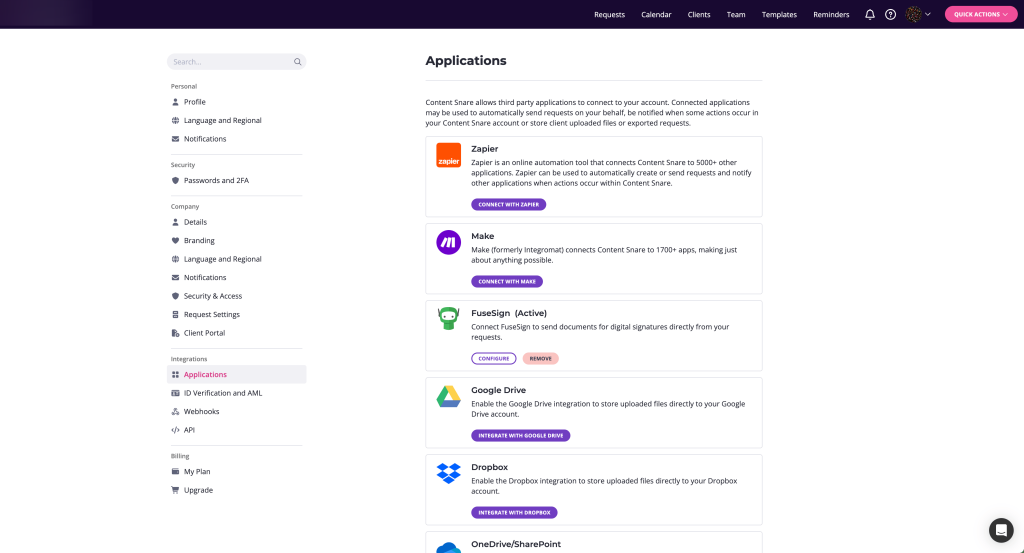This screenshot has width=1024, height=553.
Task: Open Profile settings link
Action: coord(195,102)
